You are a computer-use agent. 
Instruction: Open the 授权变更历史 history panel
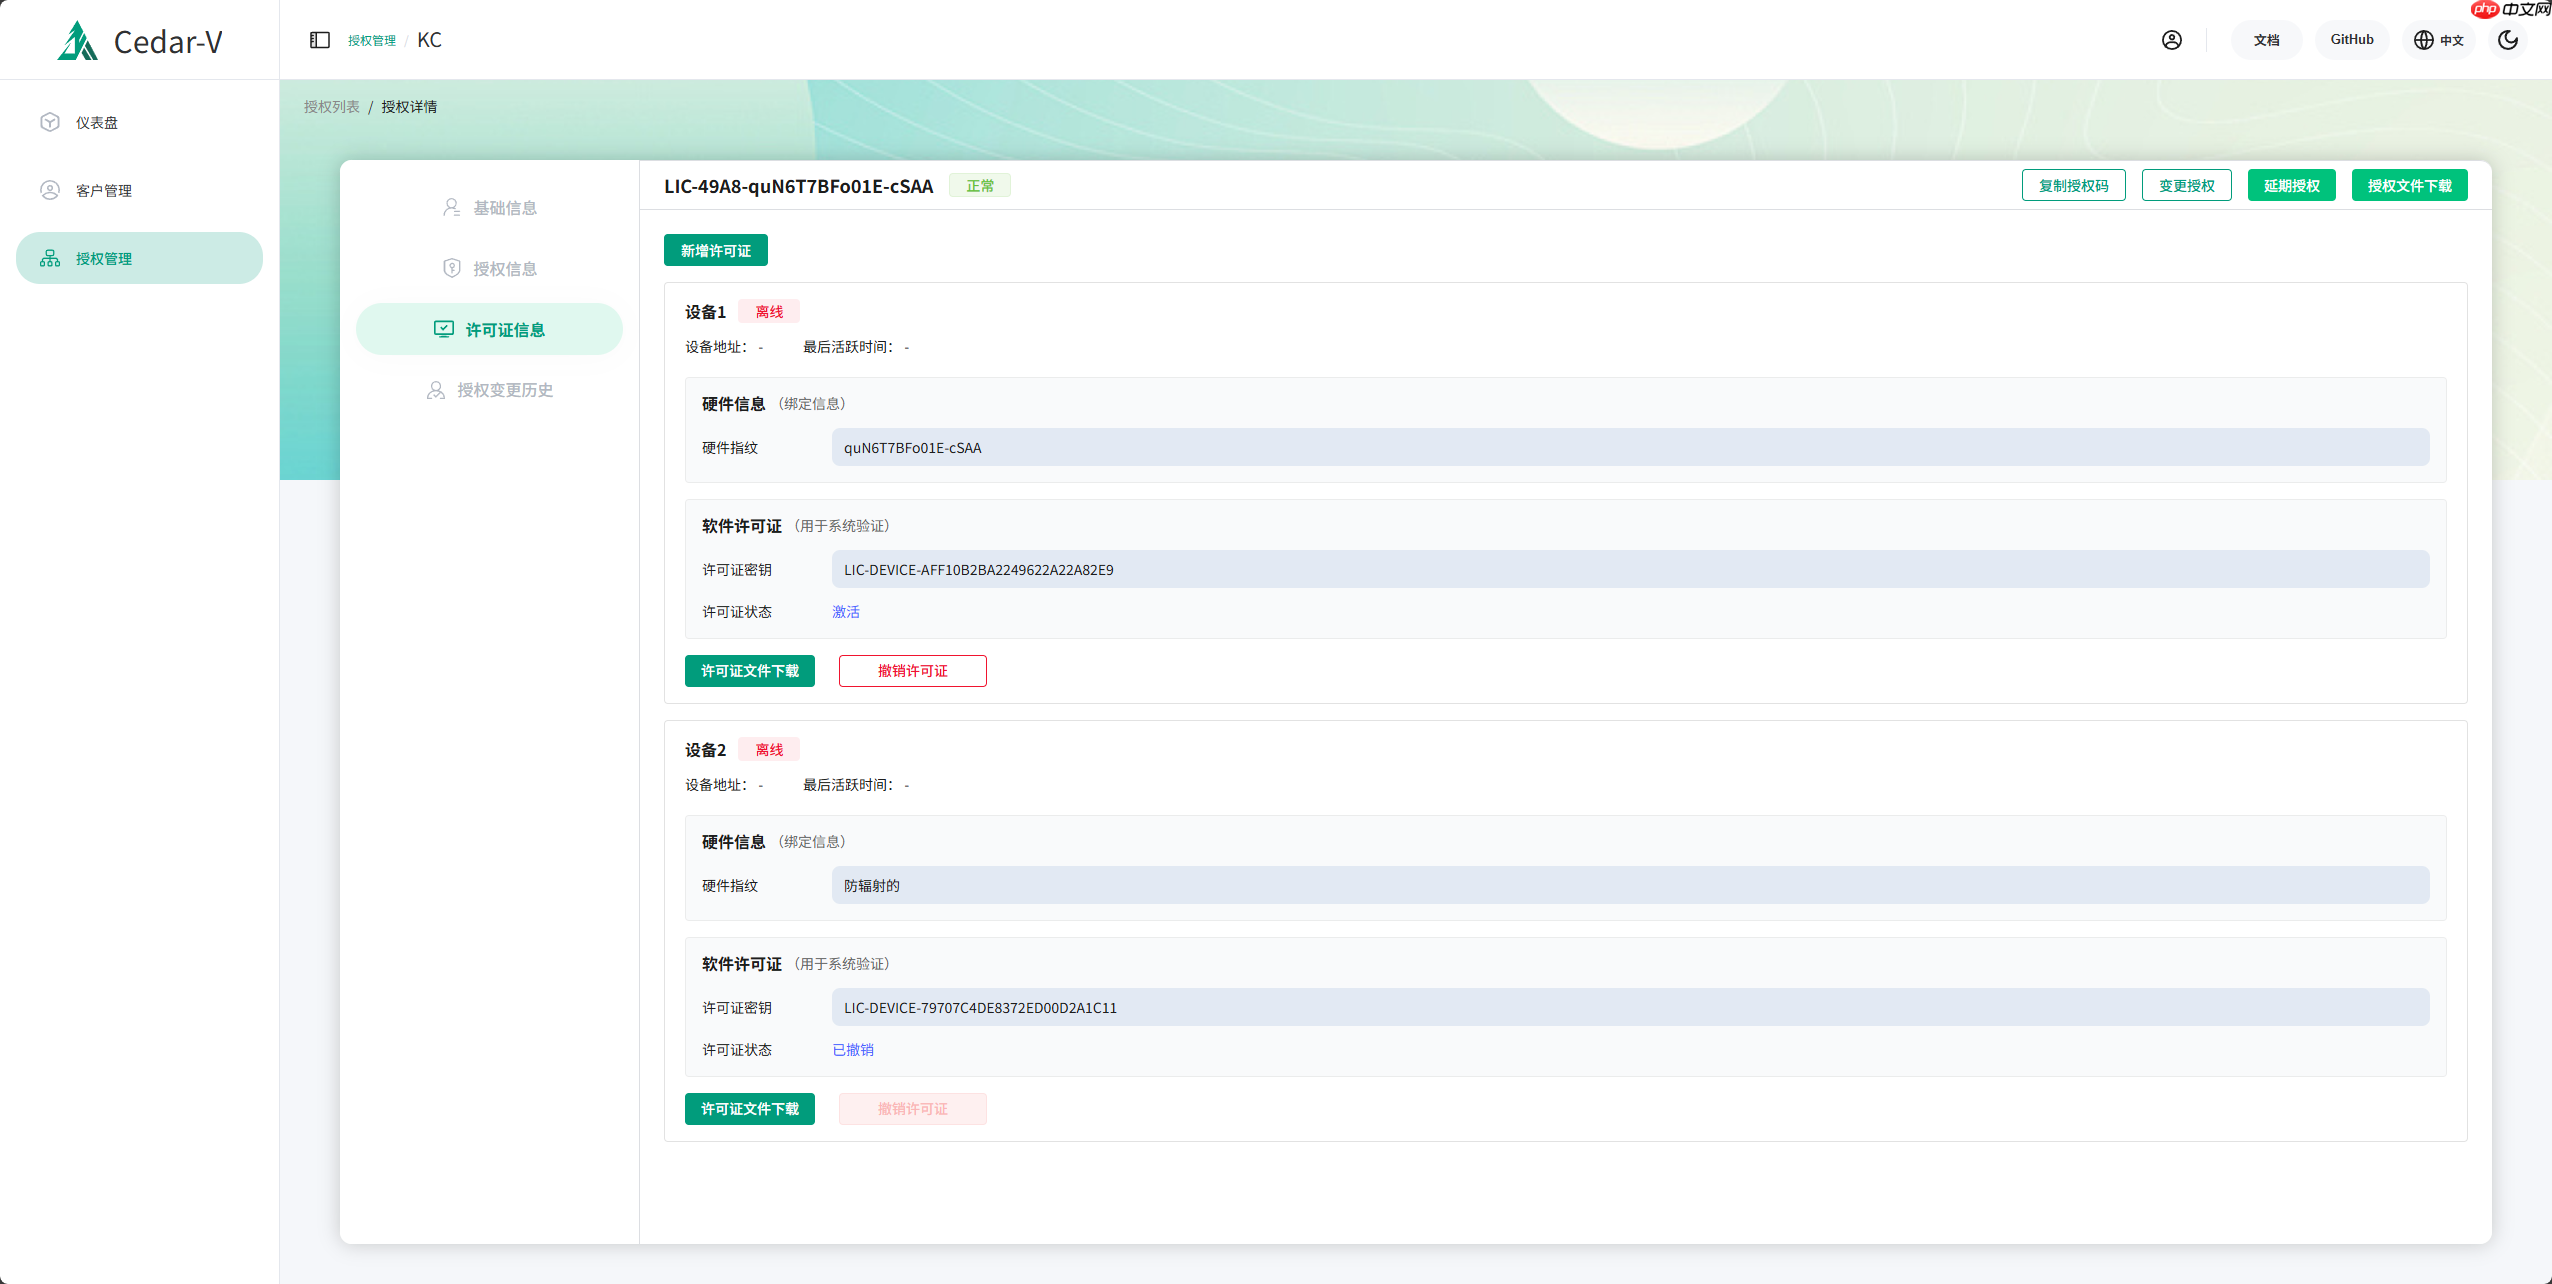click(489, 390)
